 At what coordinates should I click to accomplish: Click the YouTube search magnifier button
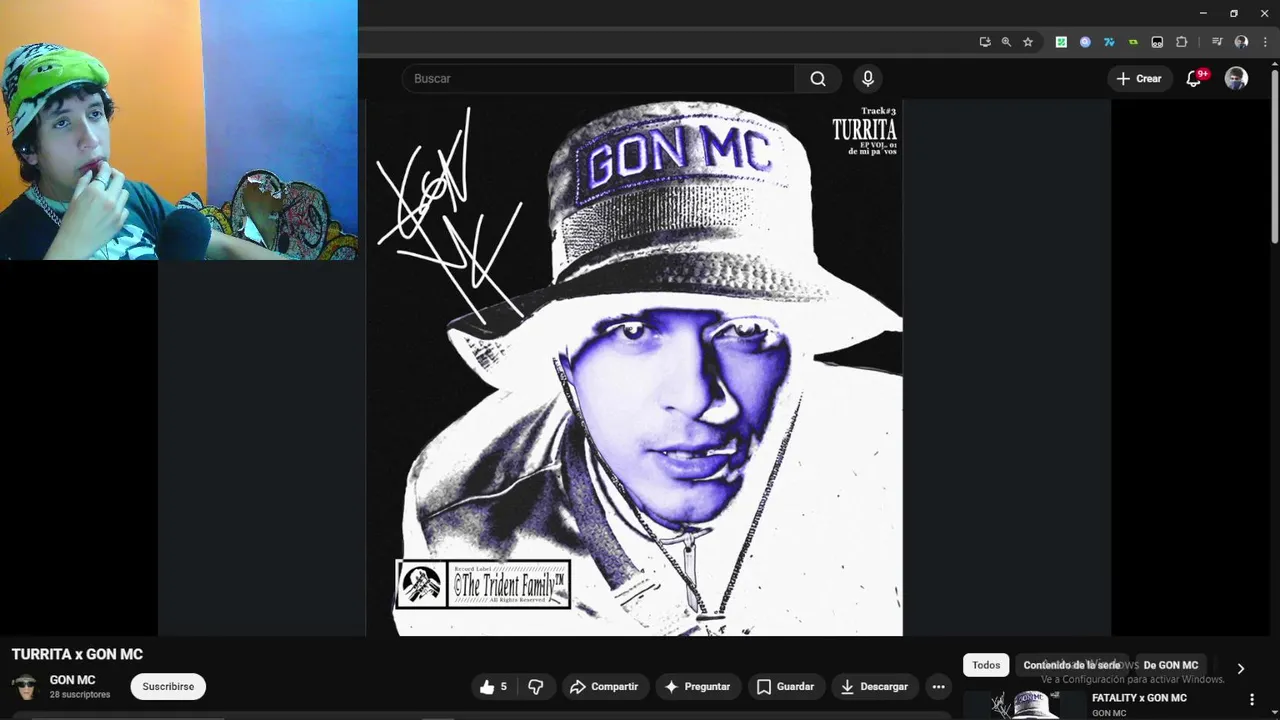[x=818, y=79]
